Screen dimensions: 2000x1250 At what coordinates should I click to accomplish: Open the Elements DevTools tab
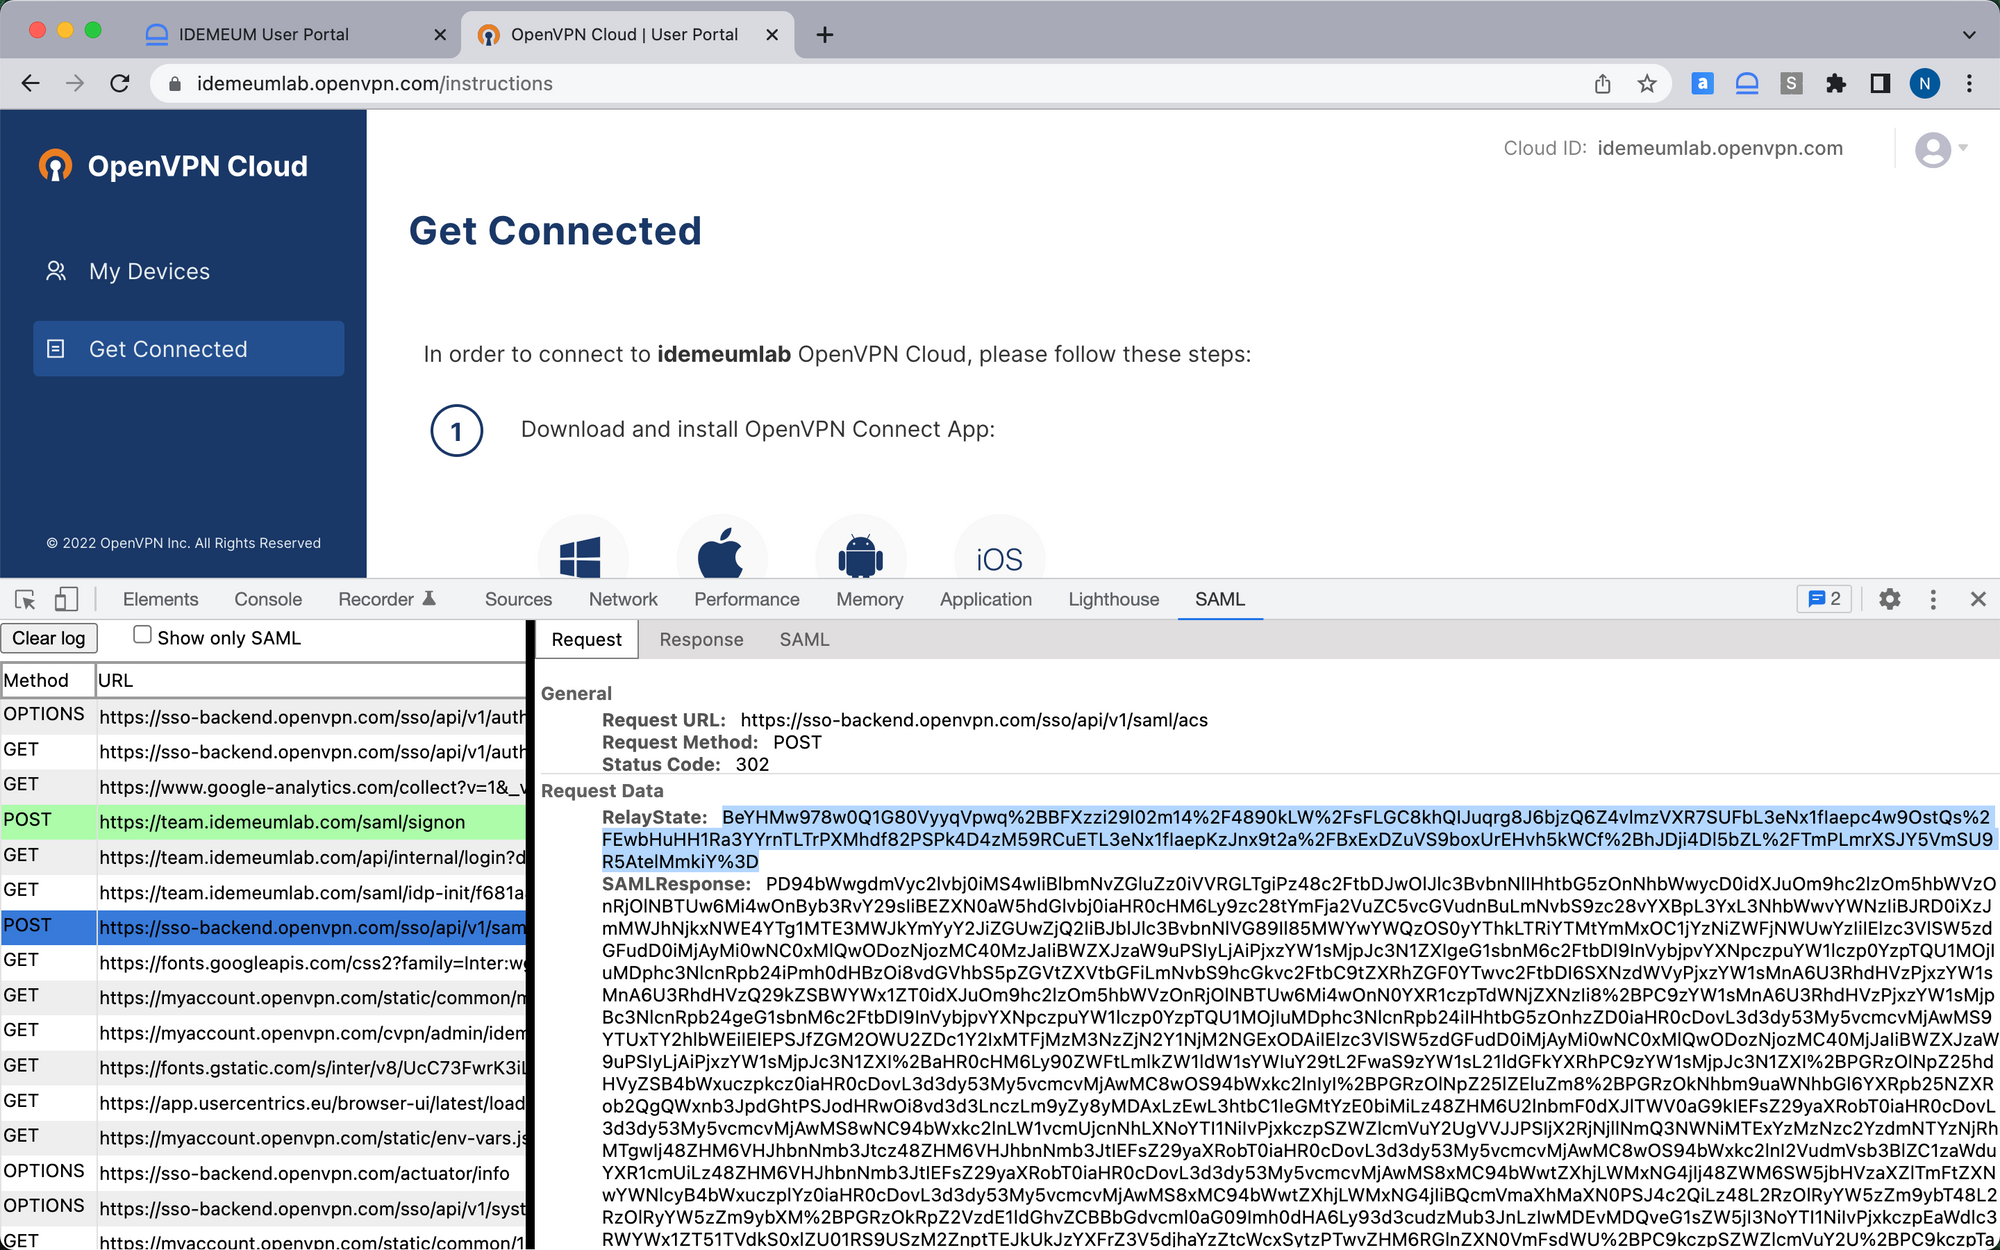[160, 599]
